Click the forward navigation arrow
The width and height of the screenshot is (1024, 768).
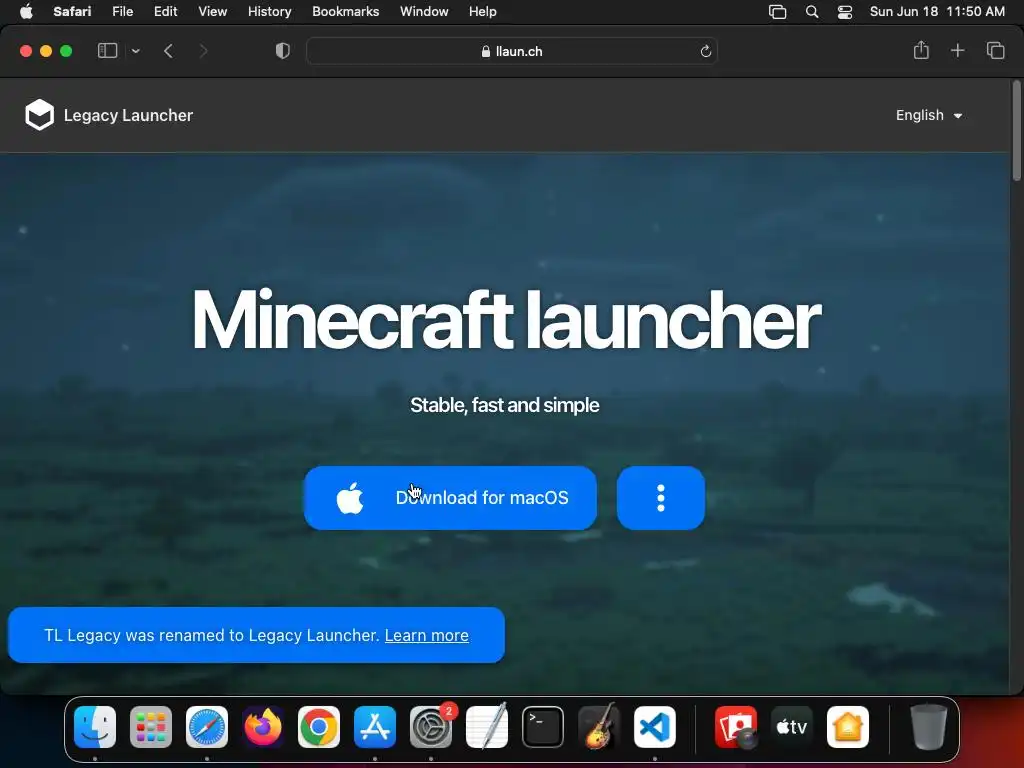203,51
